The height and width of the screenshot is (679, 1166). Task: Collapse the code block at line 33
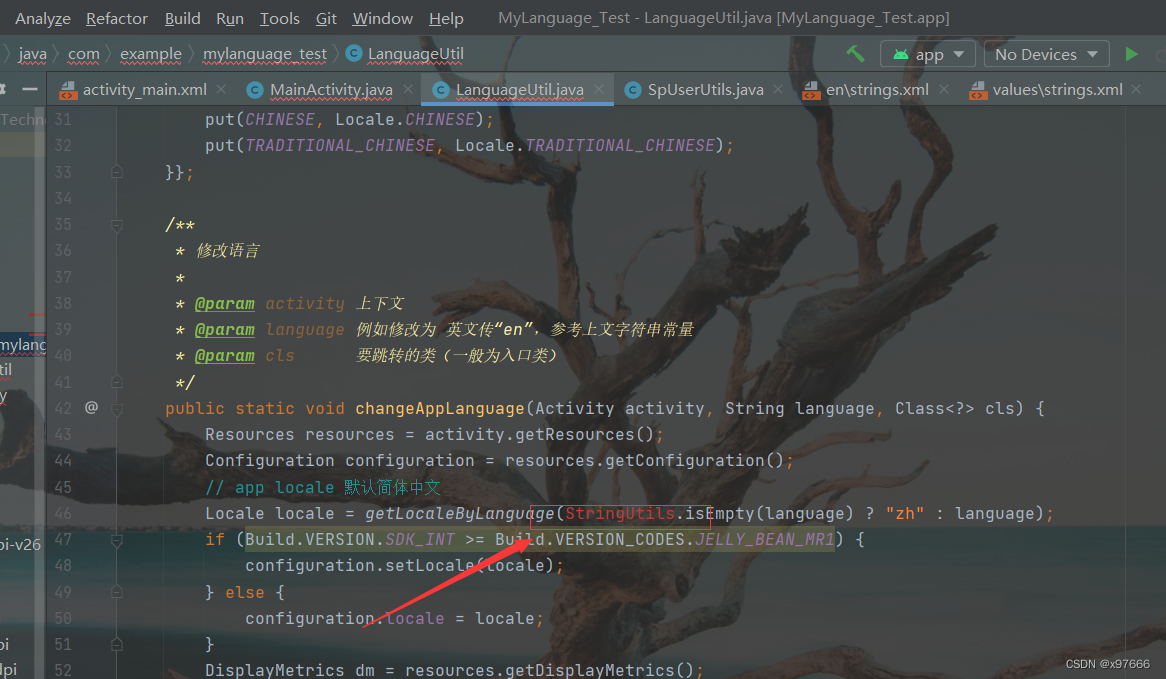coord(117,173)
